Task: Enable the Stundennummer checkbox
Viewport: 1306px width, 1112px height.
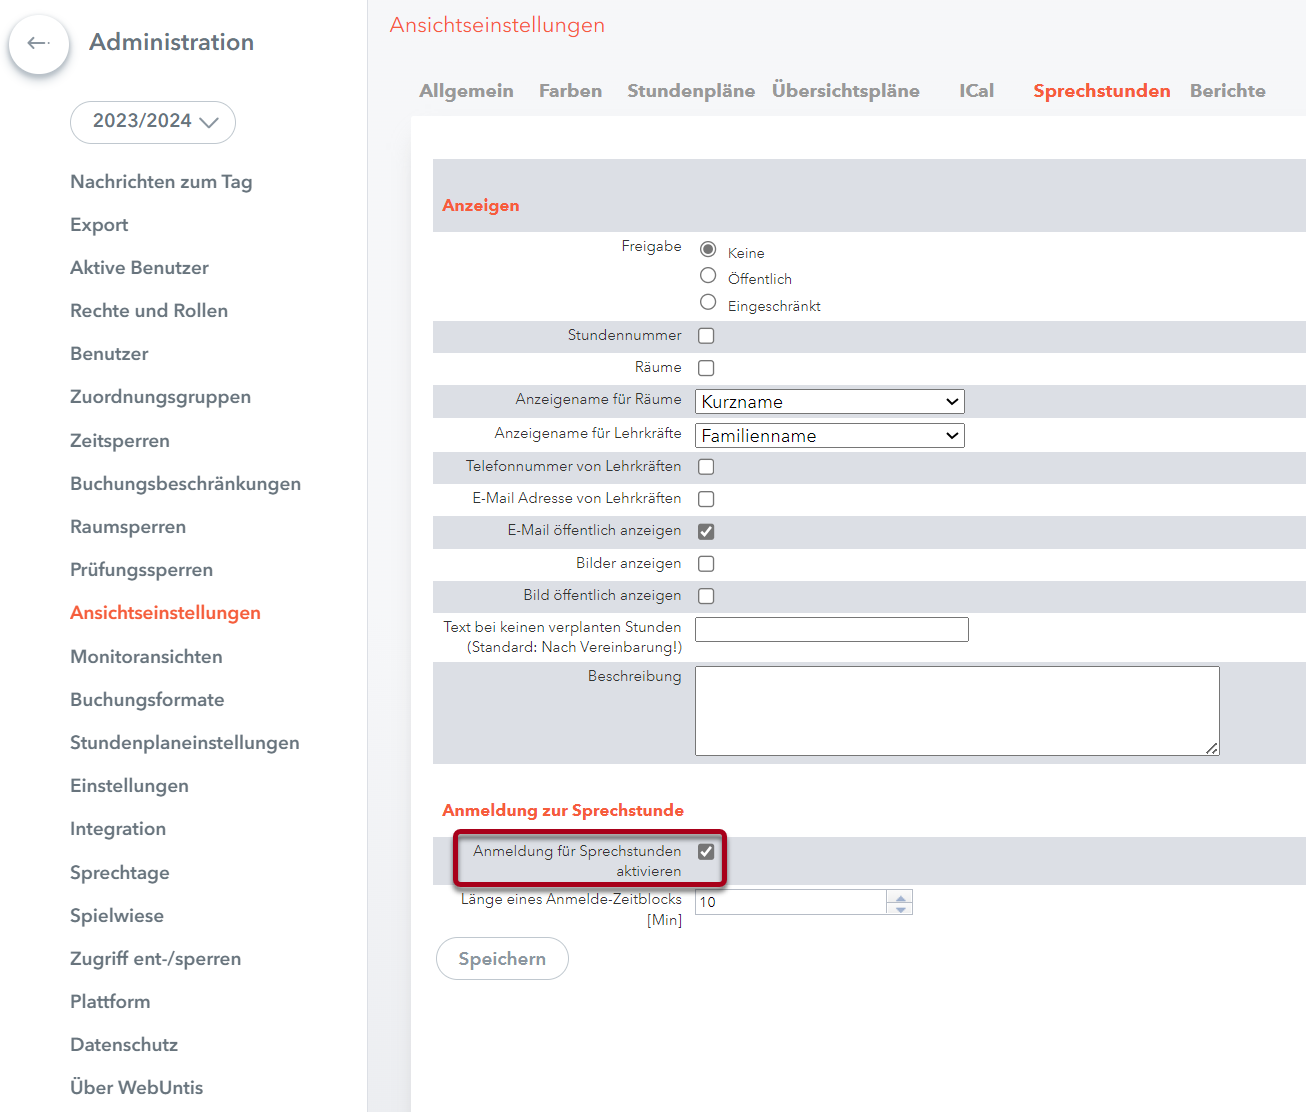Action: point(706,336)
